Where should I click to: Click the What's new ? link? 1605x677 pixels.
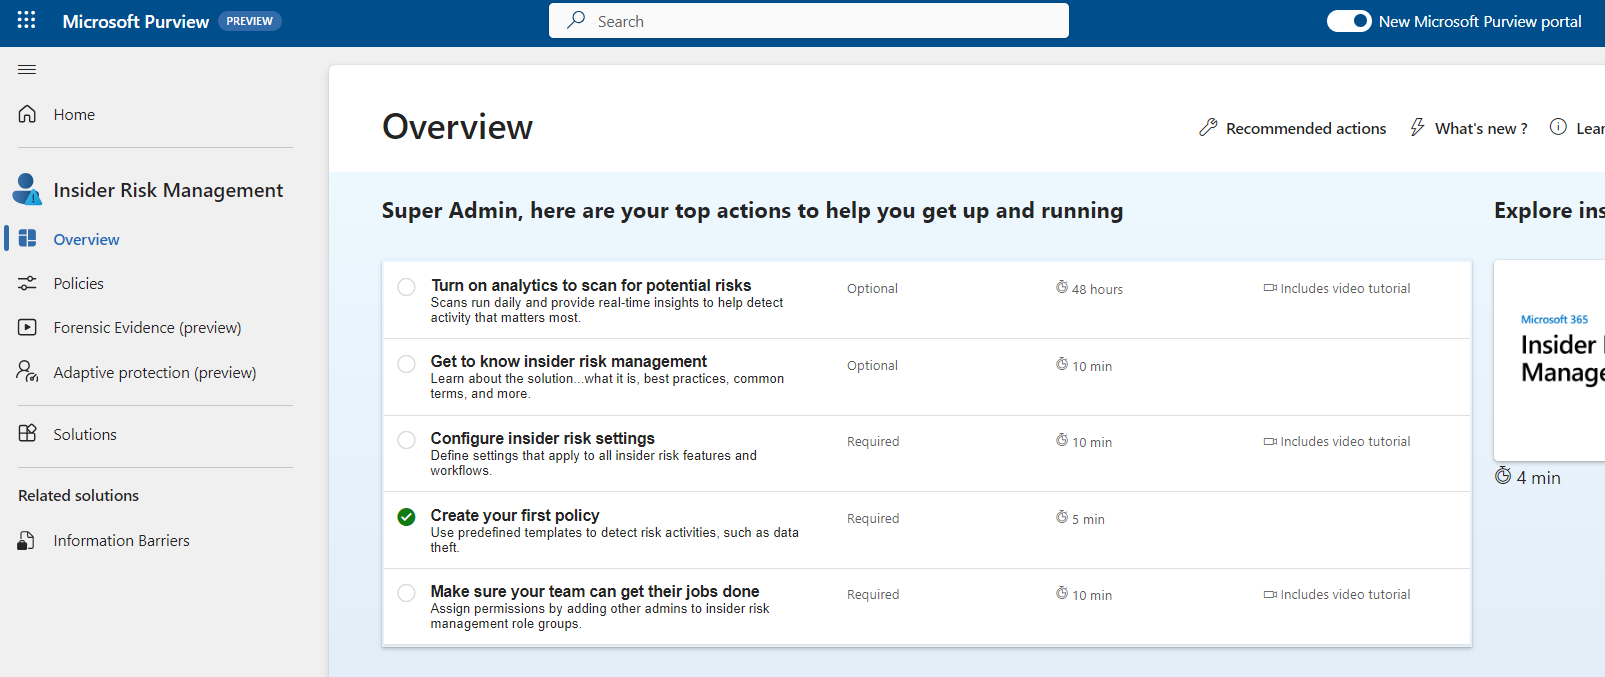point(1469,128)
